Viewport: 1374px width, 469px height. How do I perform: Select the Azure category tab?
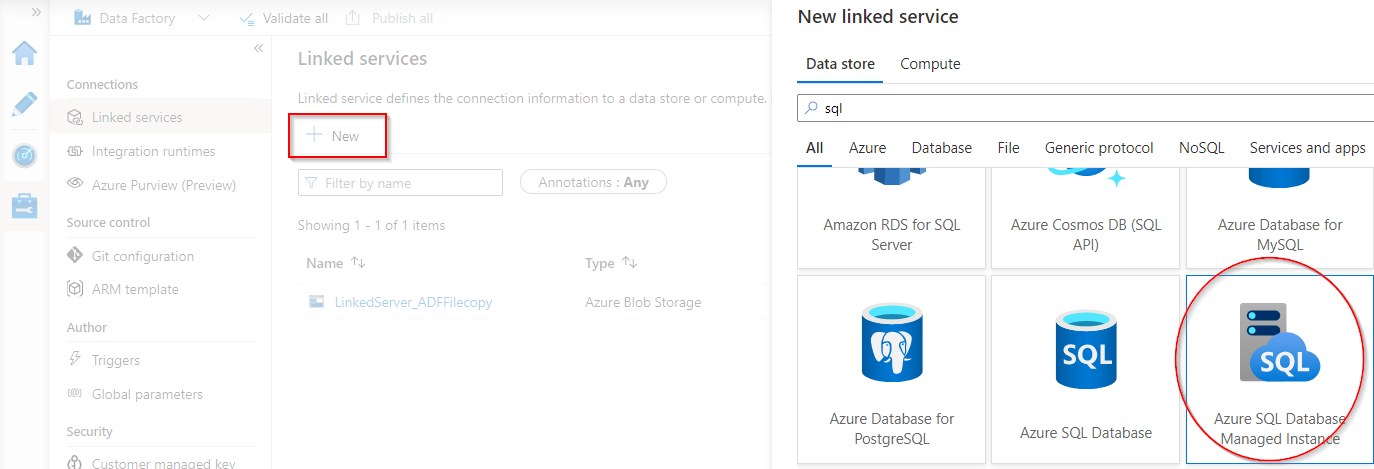(x=867, y=148)
